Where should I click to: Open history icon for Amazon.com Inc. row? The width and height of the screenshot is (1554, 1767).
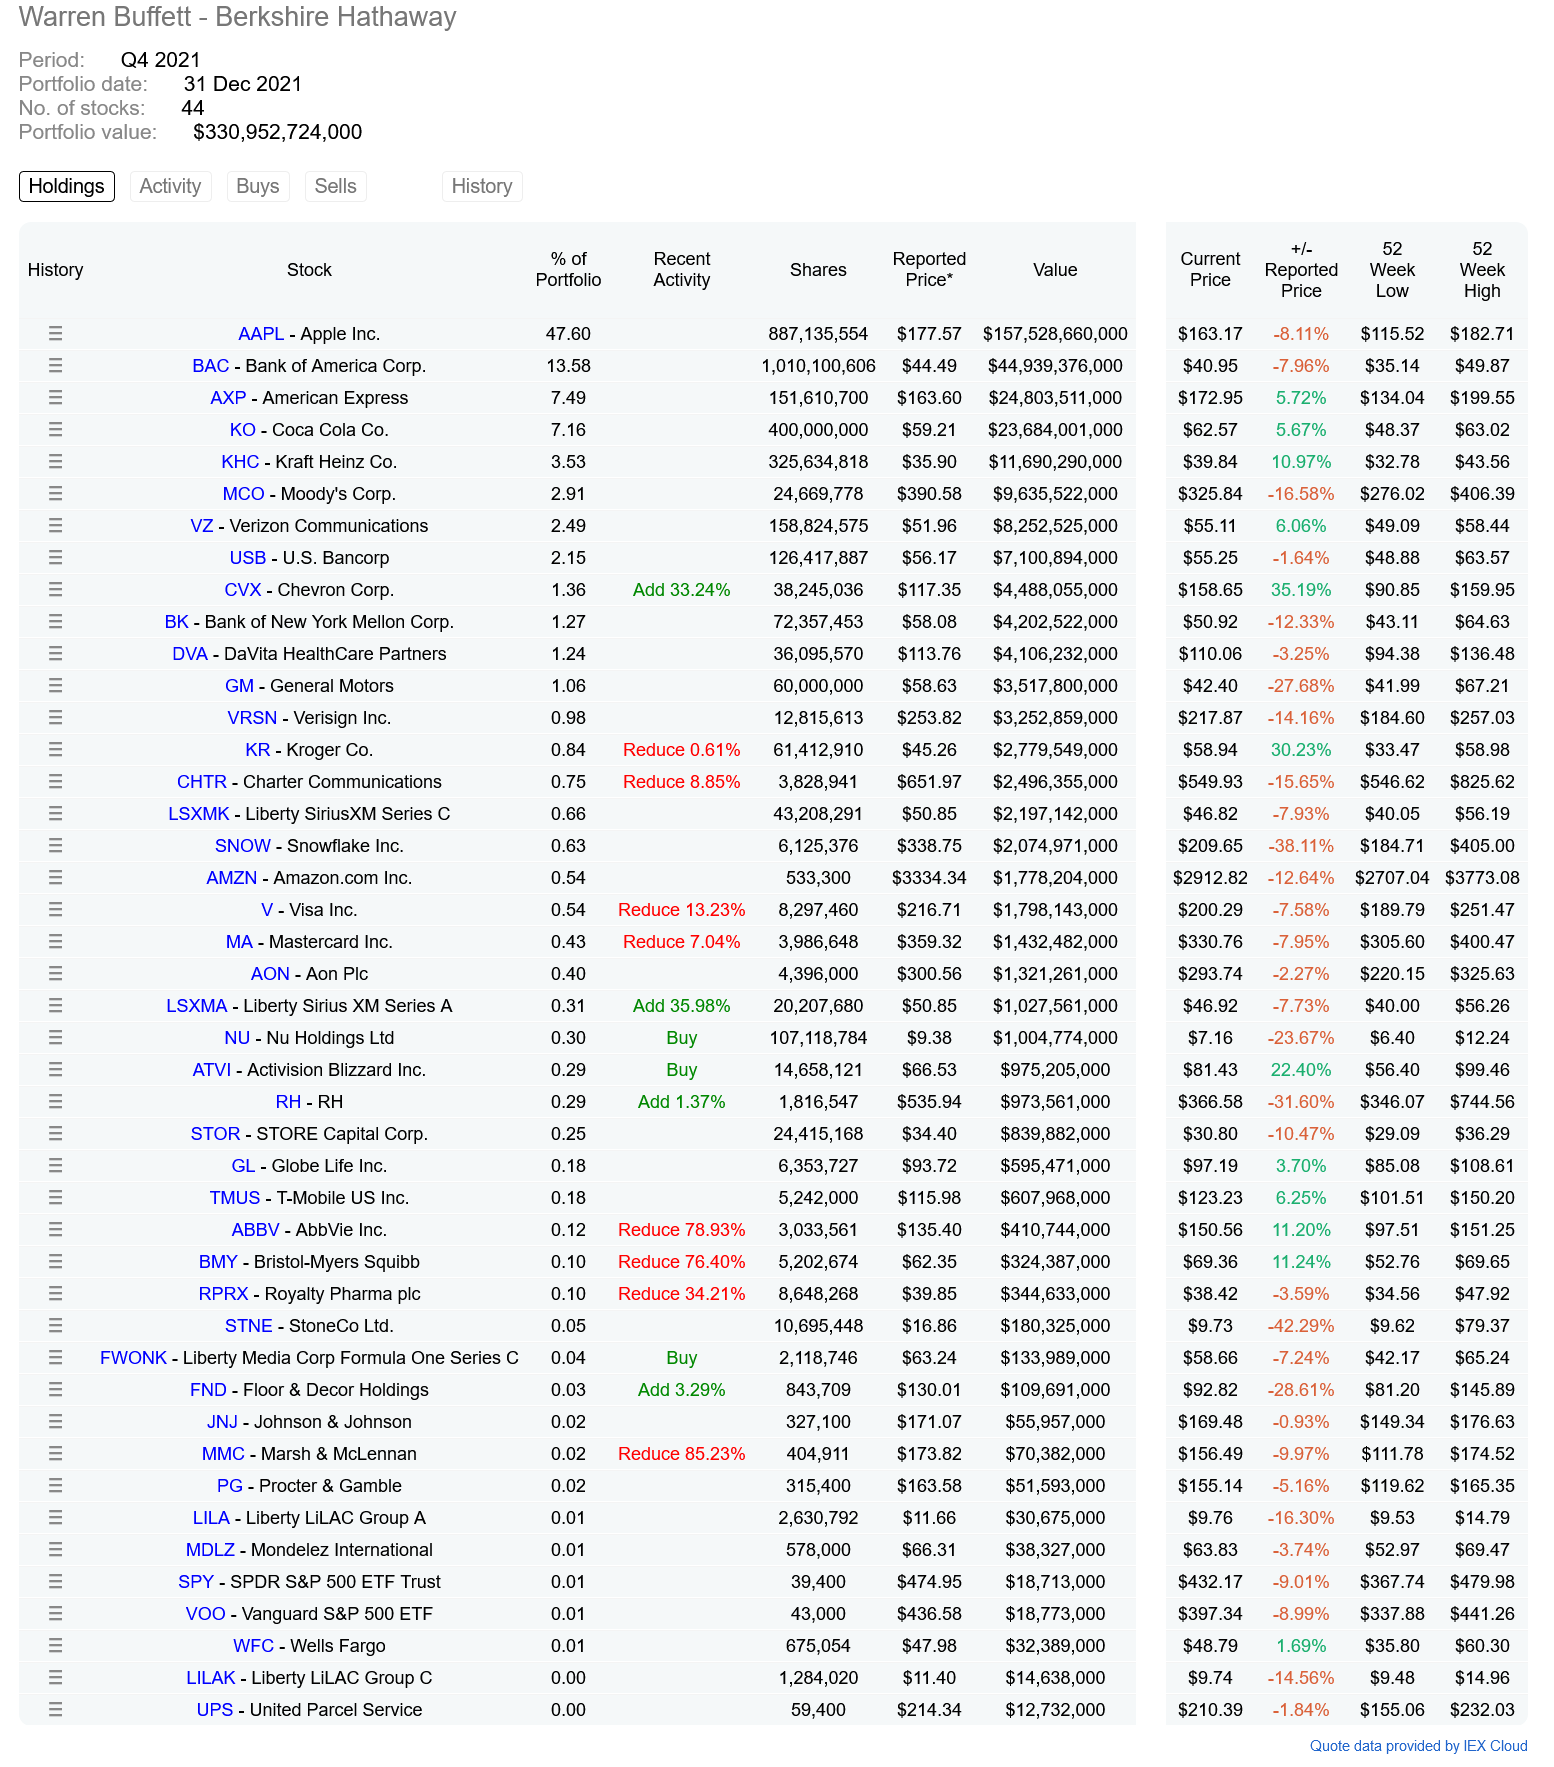pyautogui.click(x=55, y=878)
